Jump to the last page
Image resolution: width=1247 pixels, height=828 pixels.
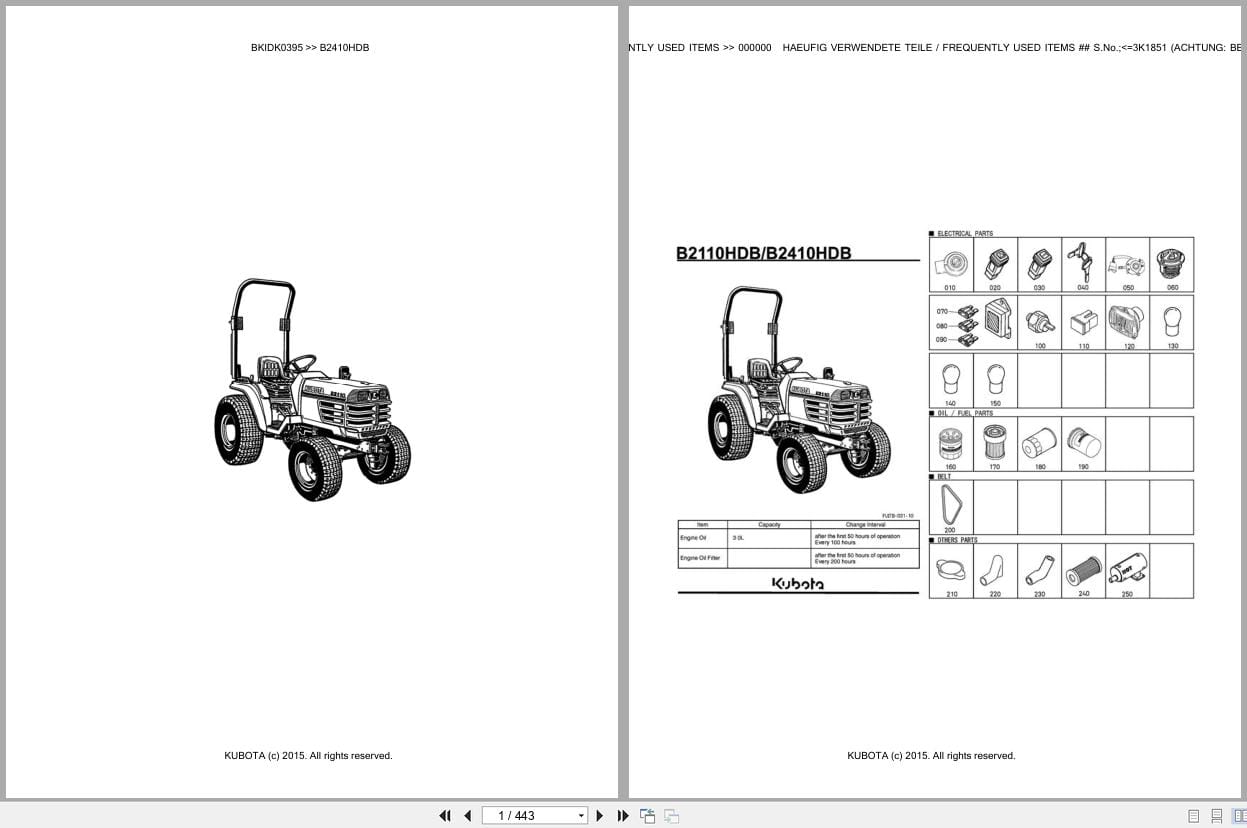pyautogui.click(x=623, y=816)
